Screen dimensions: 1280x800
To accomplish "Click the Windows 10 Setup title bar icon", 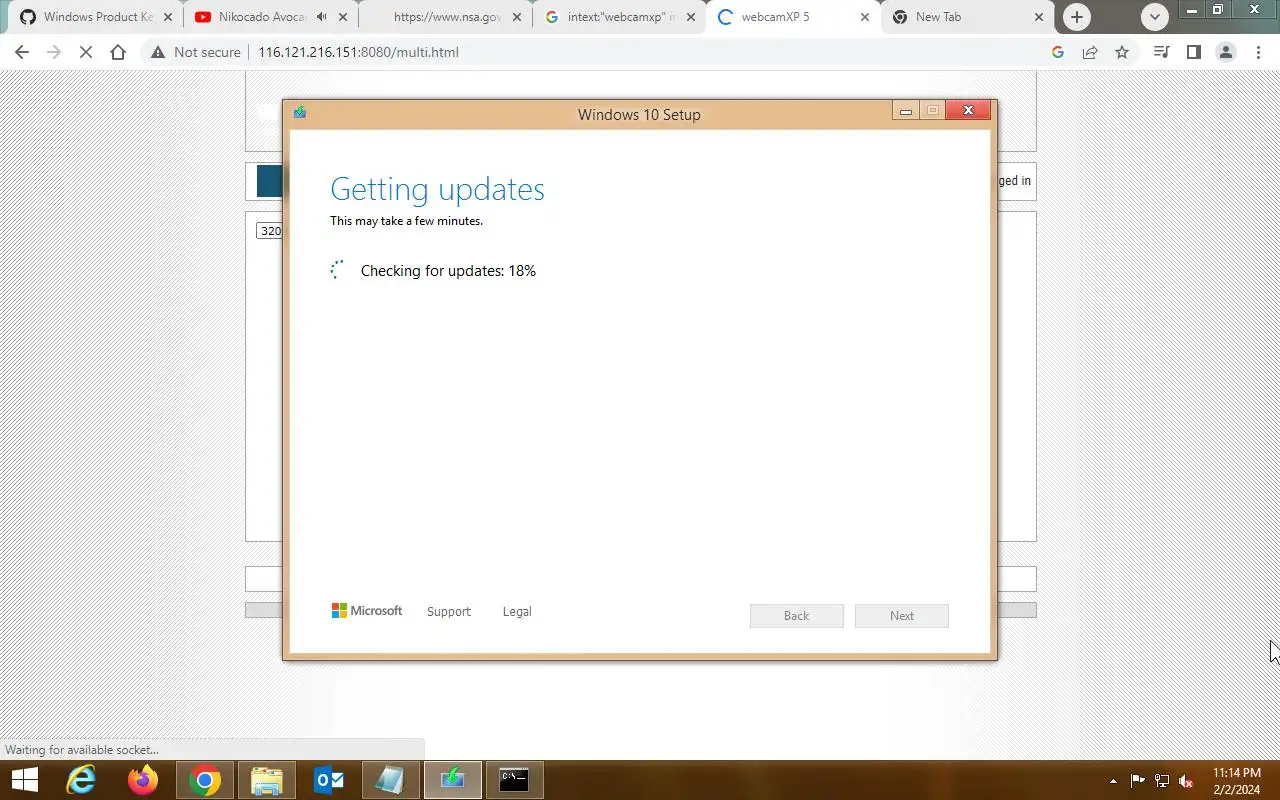I will (299, 113).
